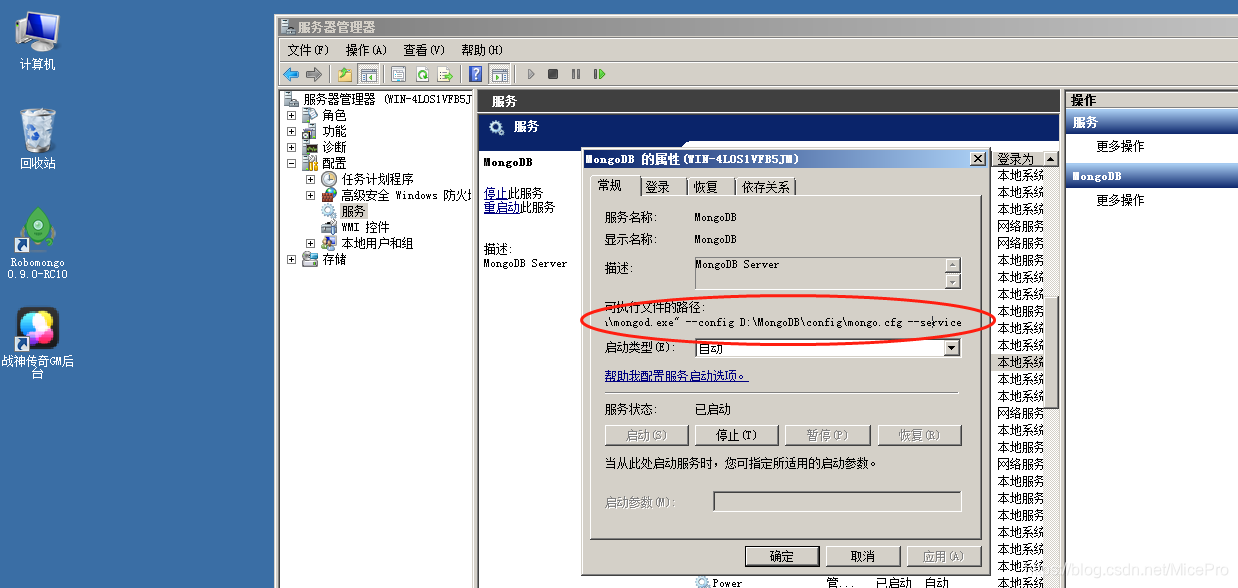Click the 停止(T) button
Viewport: 1238px width, 588px height.
(x=736, y=435)
